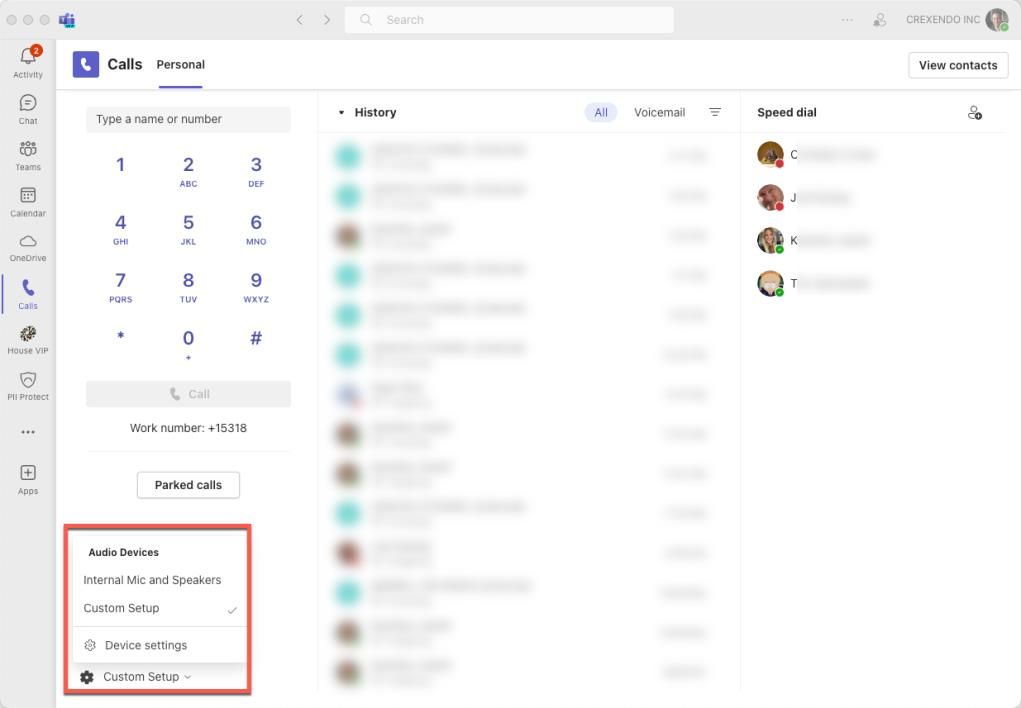Dial digit 8 TUV on keypad
This screenshot has height=708, width=1021.
(x=188, y=287)
